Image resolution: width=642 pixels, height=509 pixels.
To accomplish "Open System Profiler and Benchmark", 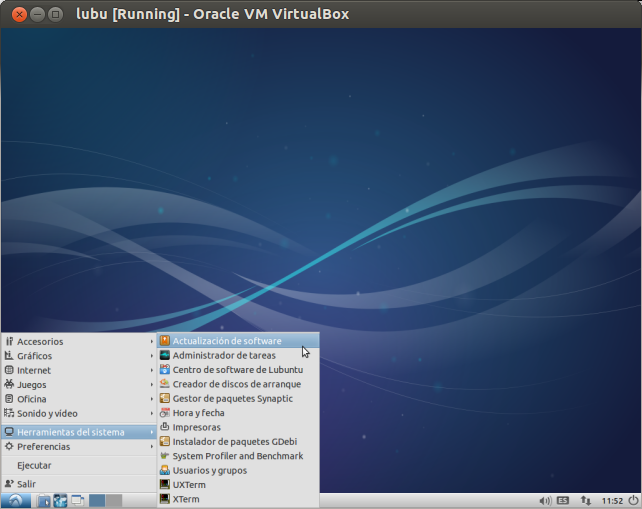I will click(x=238, y=456).
